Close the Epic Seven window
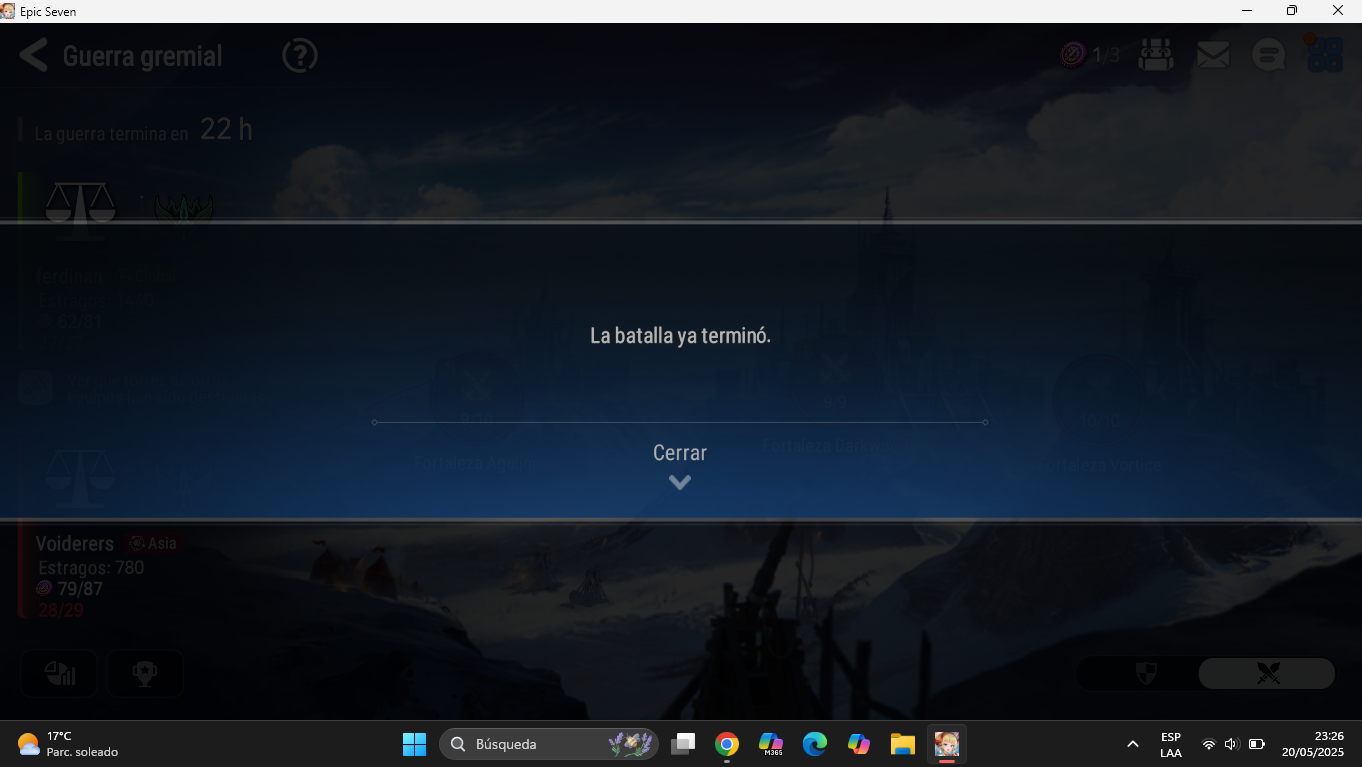This screenshot has height=767, width=1362. [x=1338, y=11]
